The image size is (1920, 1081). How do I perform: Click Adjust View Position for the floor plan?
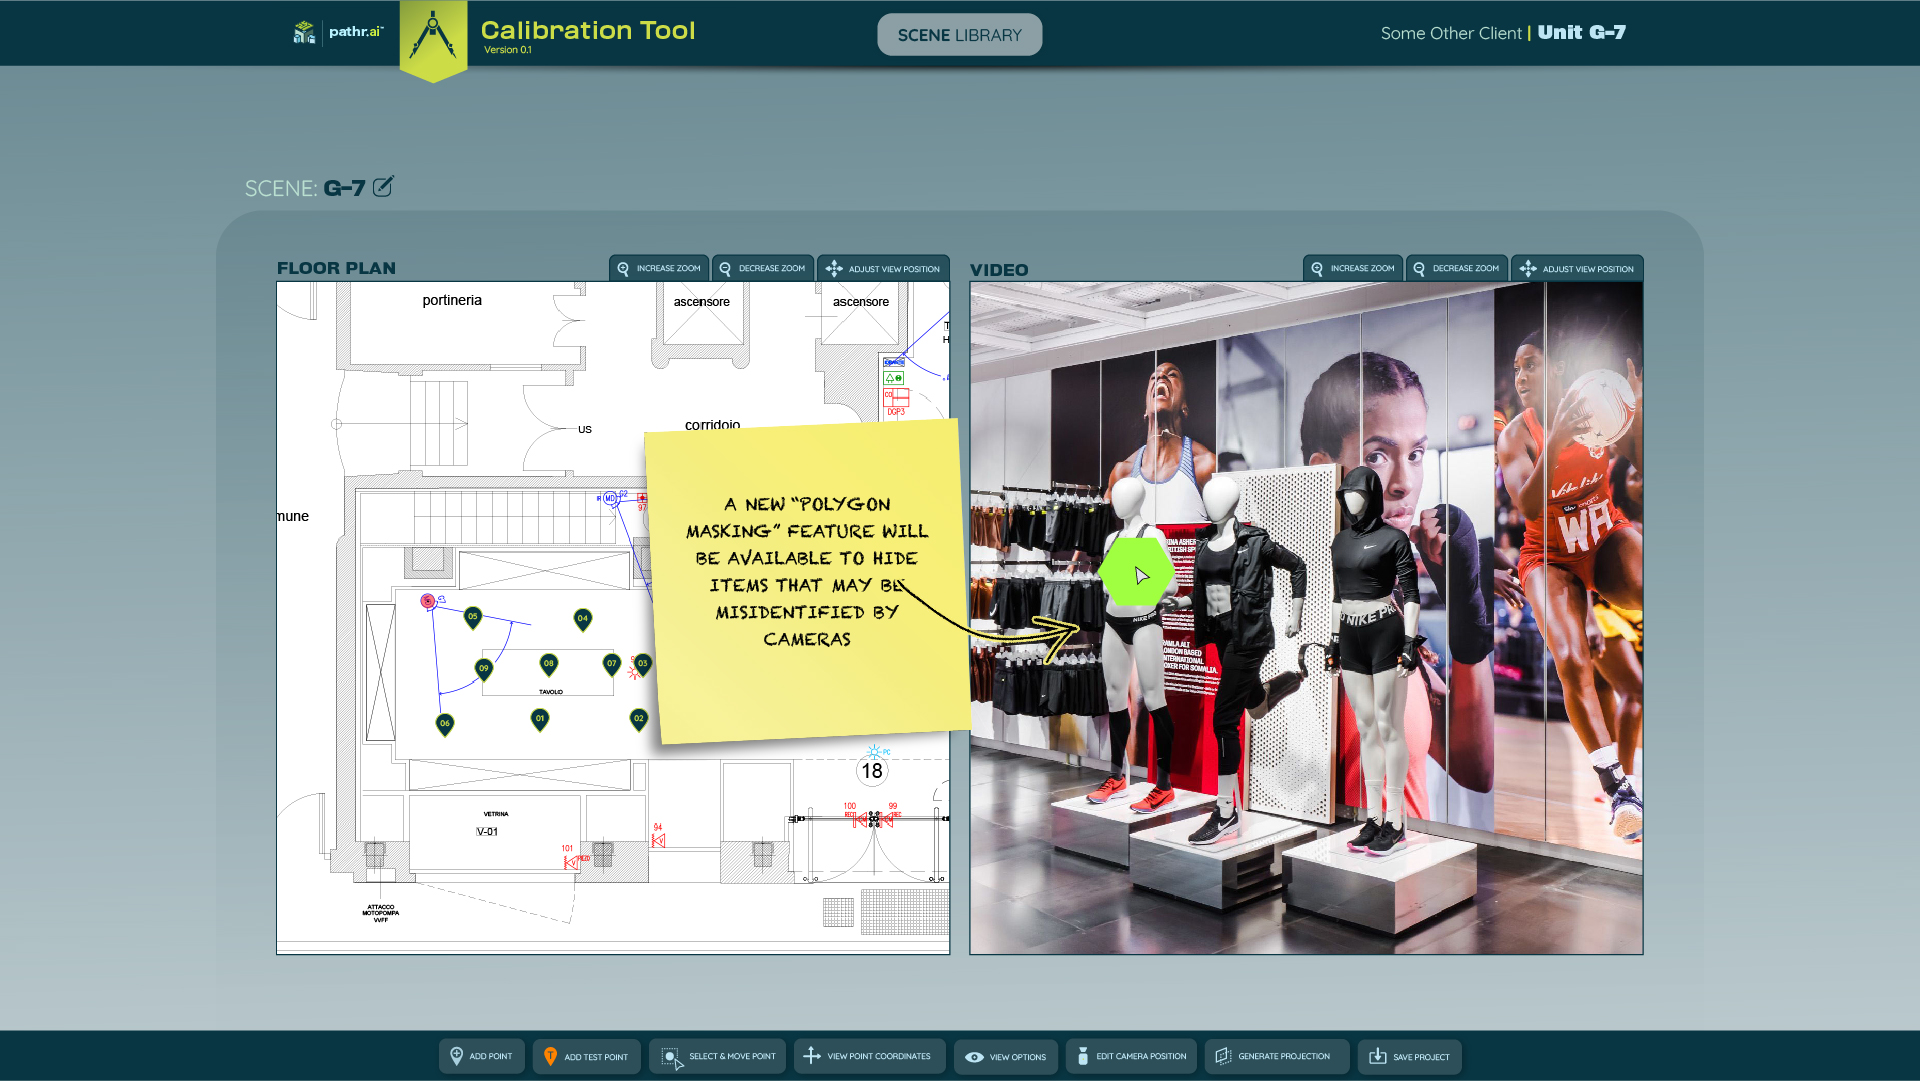[x=883, y=268]
